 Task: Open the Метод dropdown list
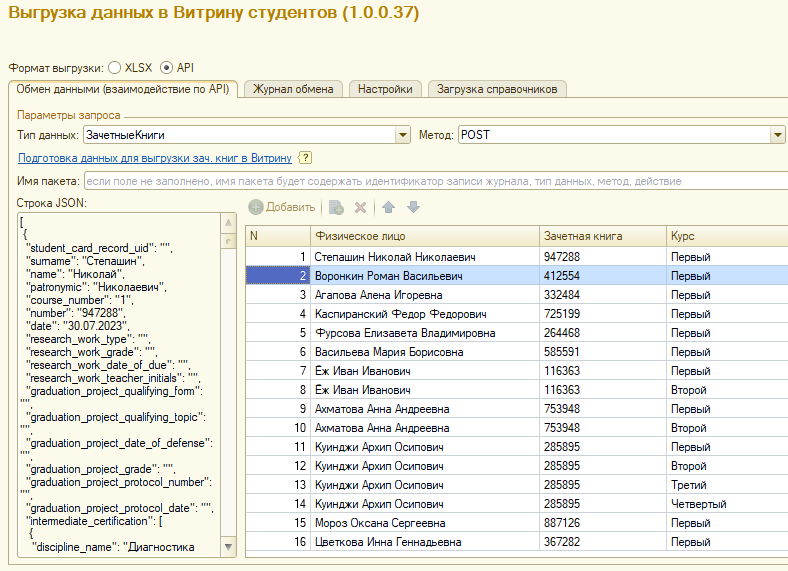tap(777, 135)
